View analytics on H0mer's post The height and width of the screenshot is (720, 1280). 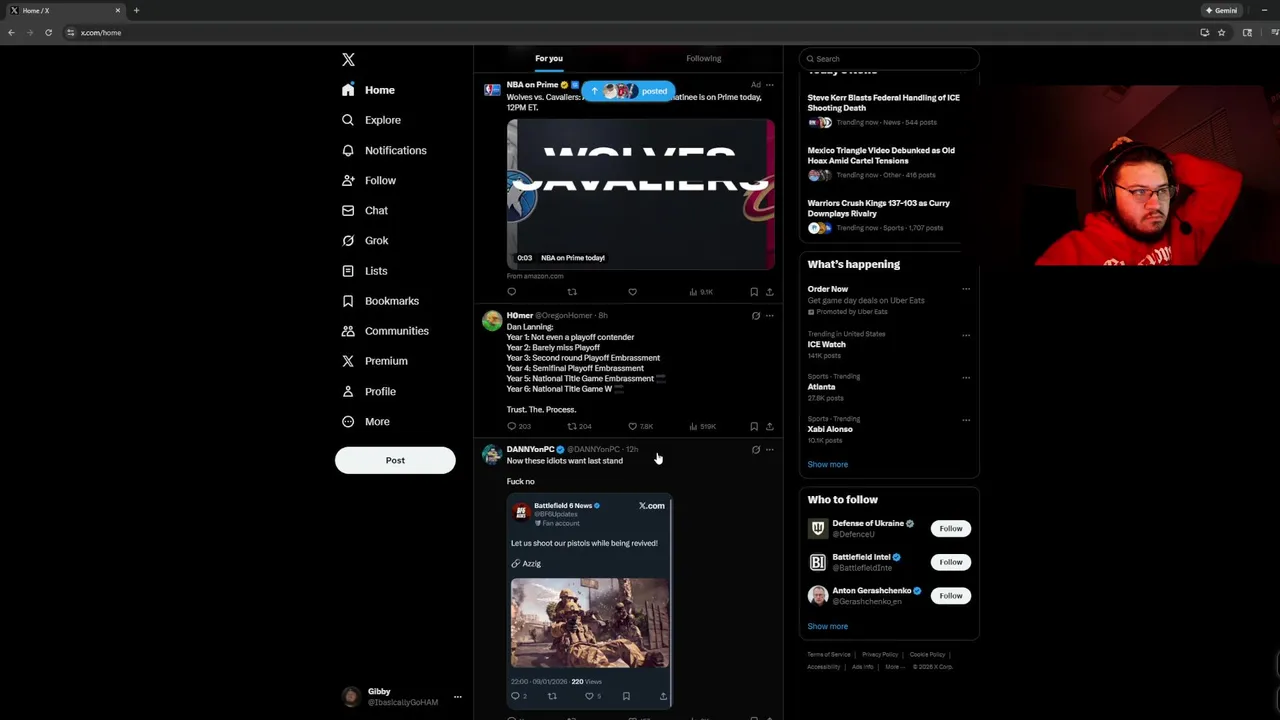coord(701,426)
